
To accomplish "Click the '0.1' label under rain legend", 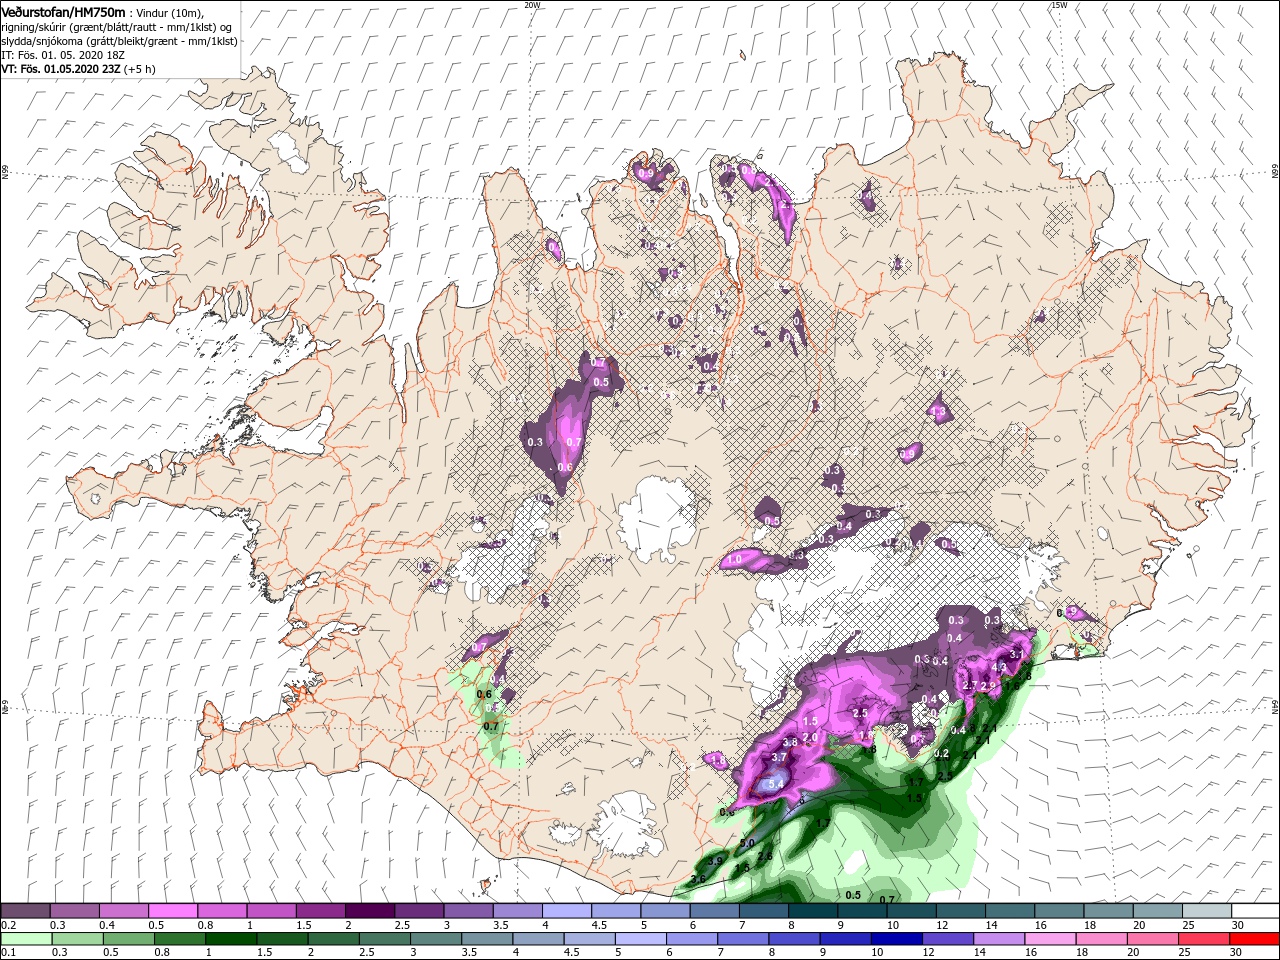I will tap(8, 953).
